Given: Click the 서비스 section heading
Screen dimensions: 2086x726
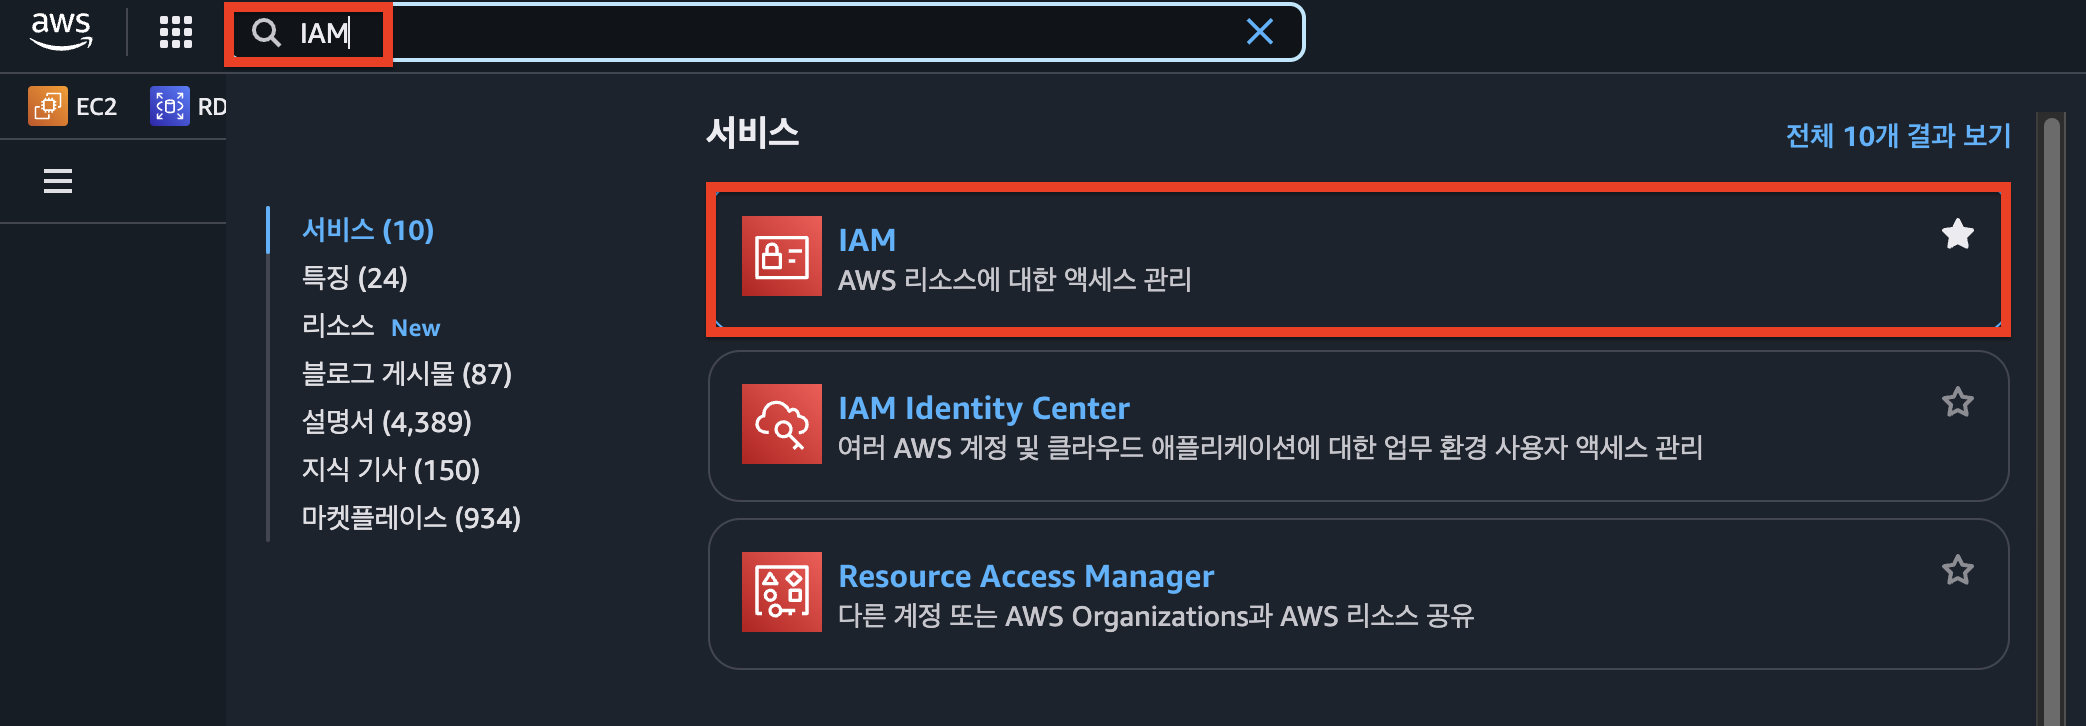Looking at the screenshot, I should [x=753, y=132].
